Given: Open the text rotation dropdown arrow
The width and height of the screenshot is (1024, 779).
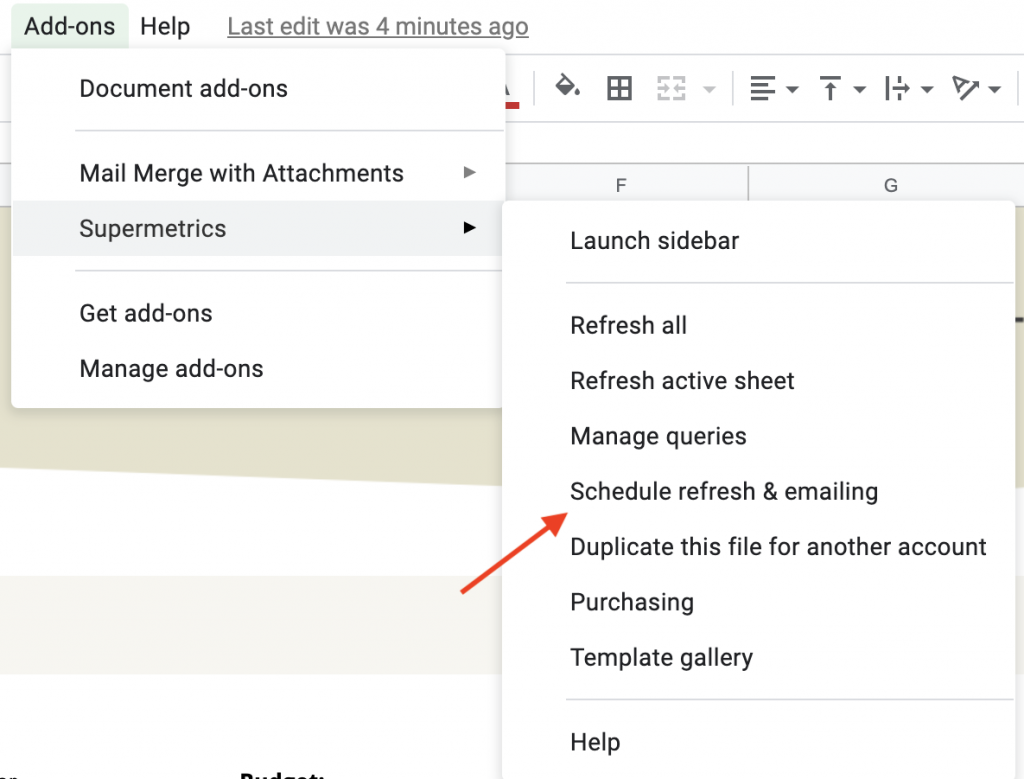Looking at the screenshot, I should pos(994,90).
